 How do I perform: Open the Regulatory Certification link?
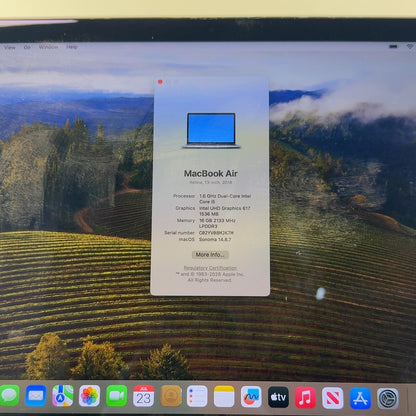(210, 268)
